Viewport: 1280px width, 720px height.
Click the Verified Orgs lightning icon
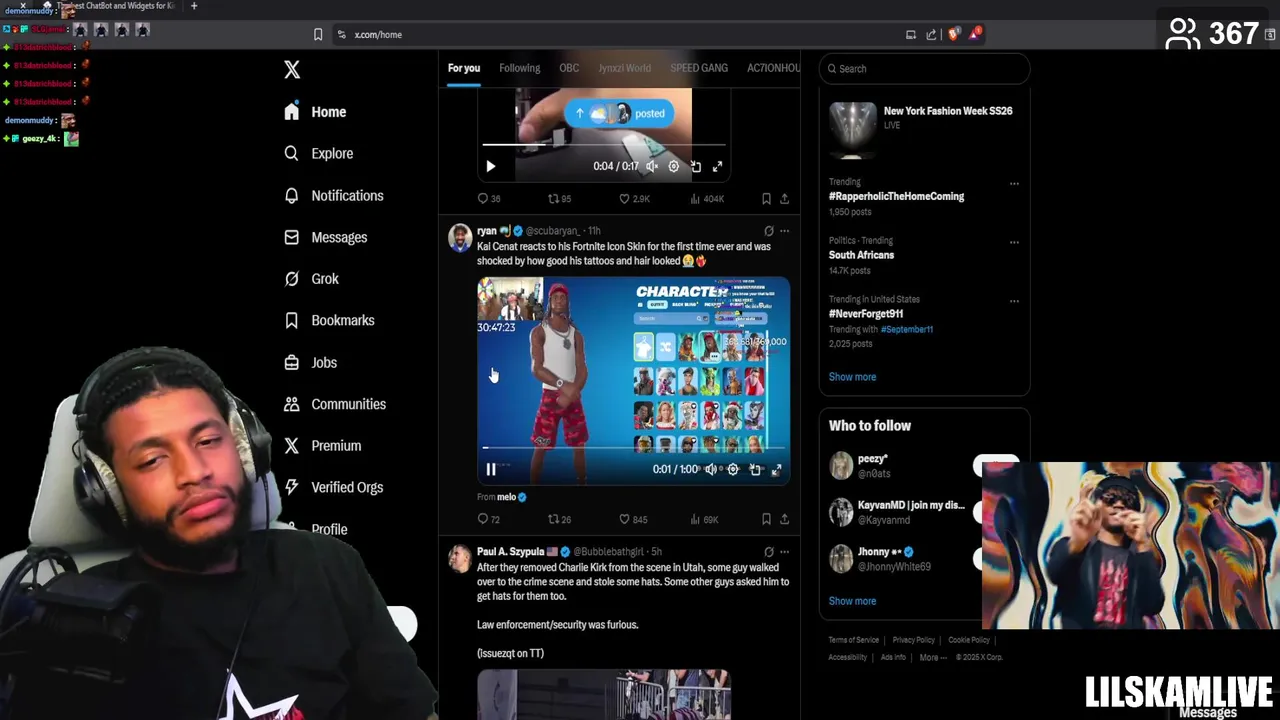pos(292,487)
